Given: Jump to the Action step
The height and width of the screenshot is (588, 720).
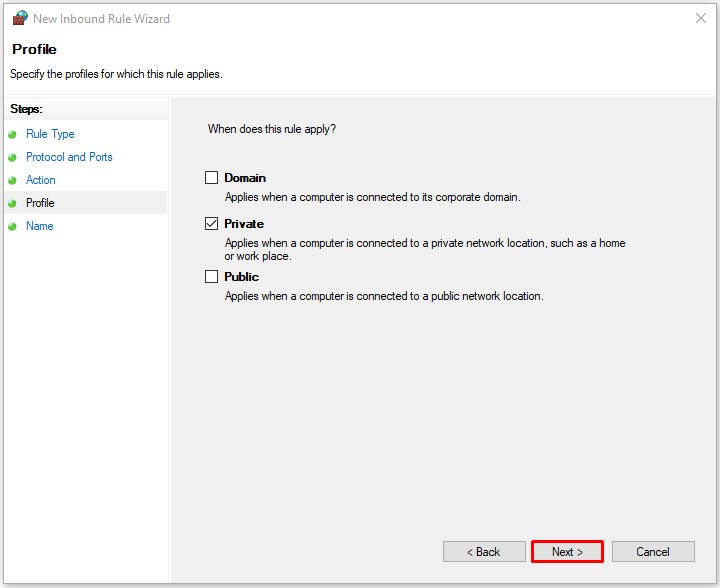Looking at the screenshot, I should point(41,180).
